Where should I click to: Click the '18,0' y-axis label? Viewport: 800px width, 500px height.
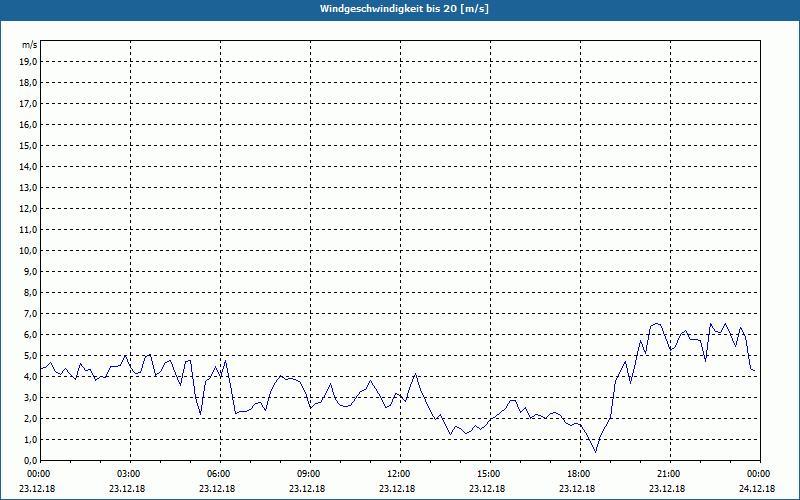[x=28, y=83]
